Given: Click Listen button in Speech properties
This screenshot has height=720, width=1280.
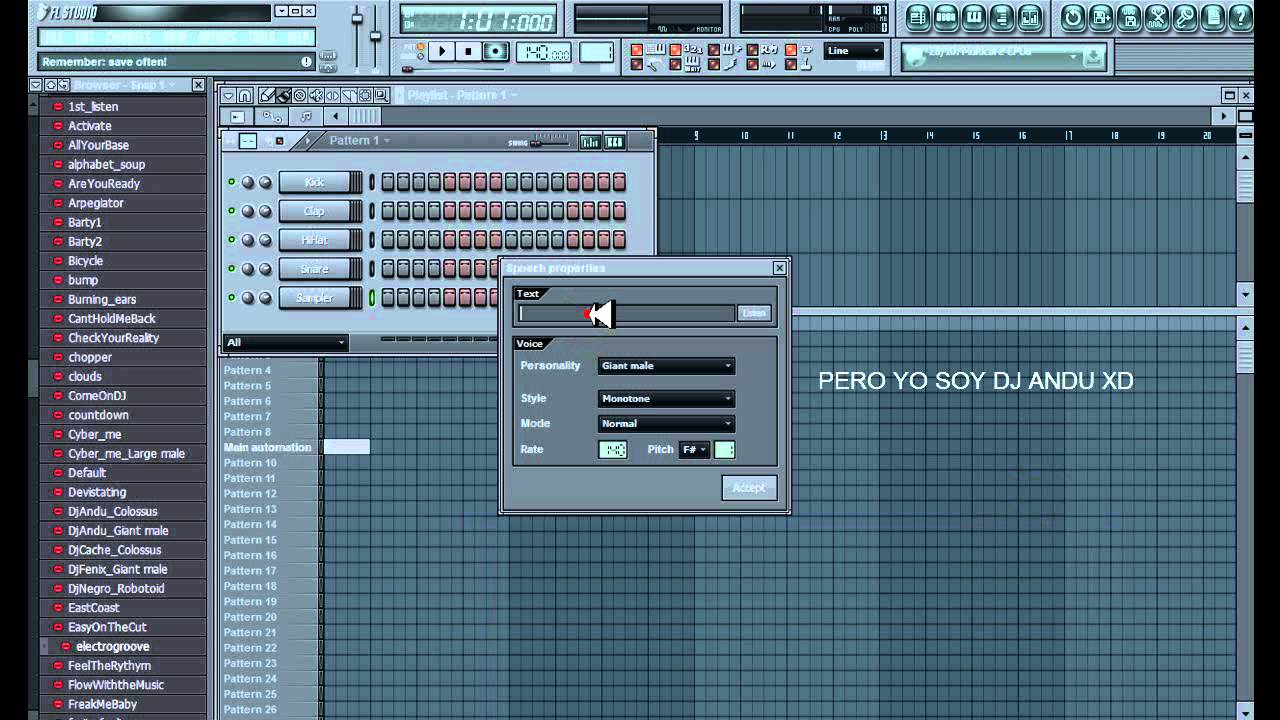Looking at the screenshot, I should click(x=754, y=314).
